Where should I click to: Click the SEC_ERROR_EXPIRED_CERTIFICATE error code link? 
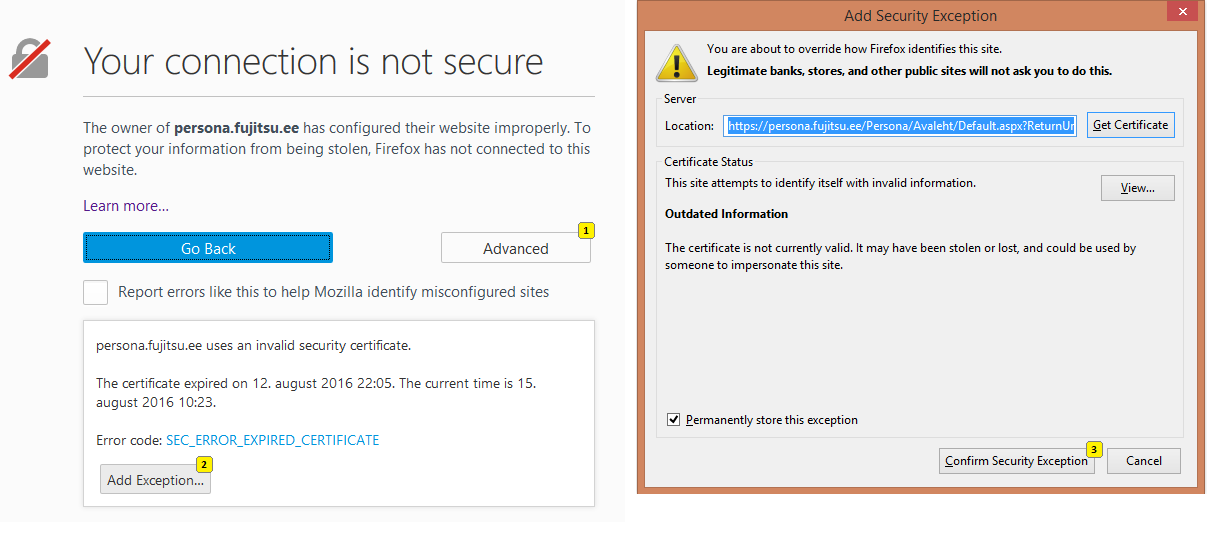pos(272,440)
